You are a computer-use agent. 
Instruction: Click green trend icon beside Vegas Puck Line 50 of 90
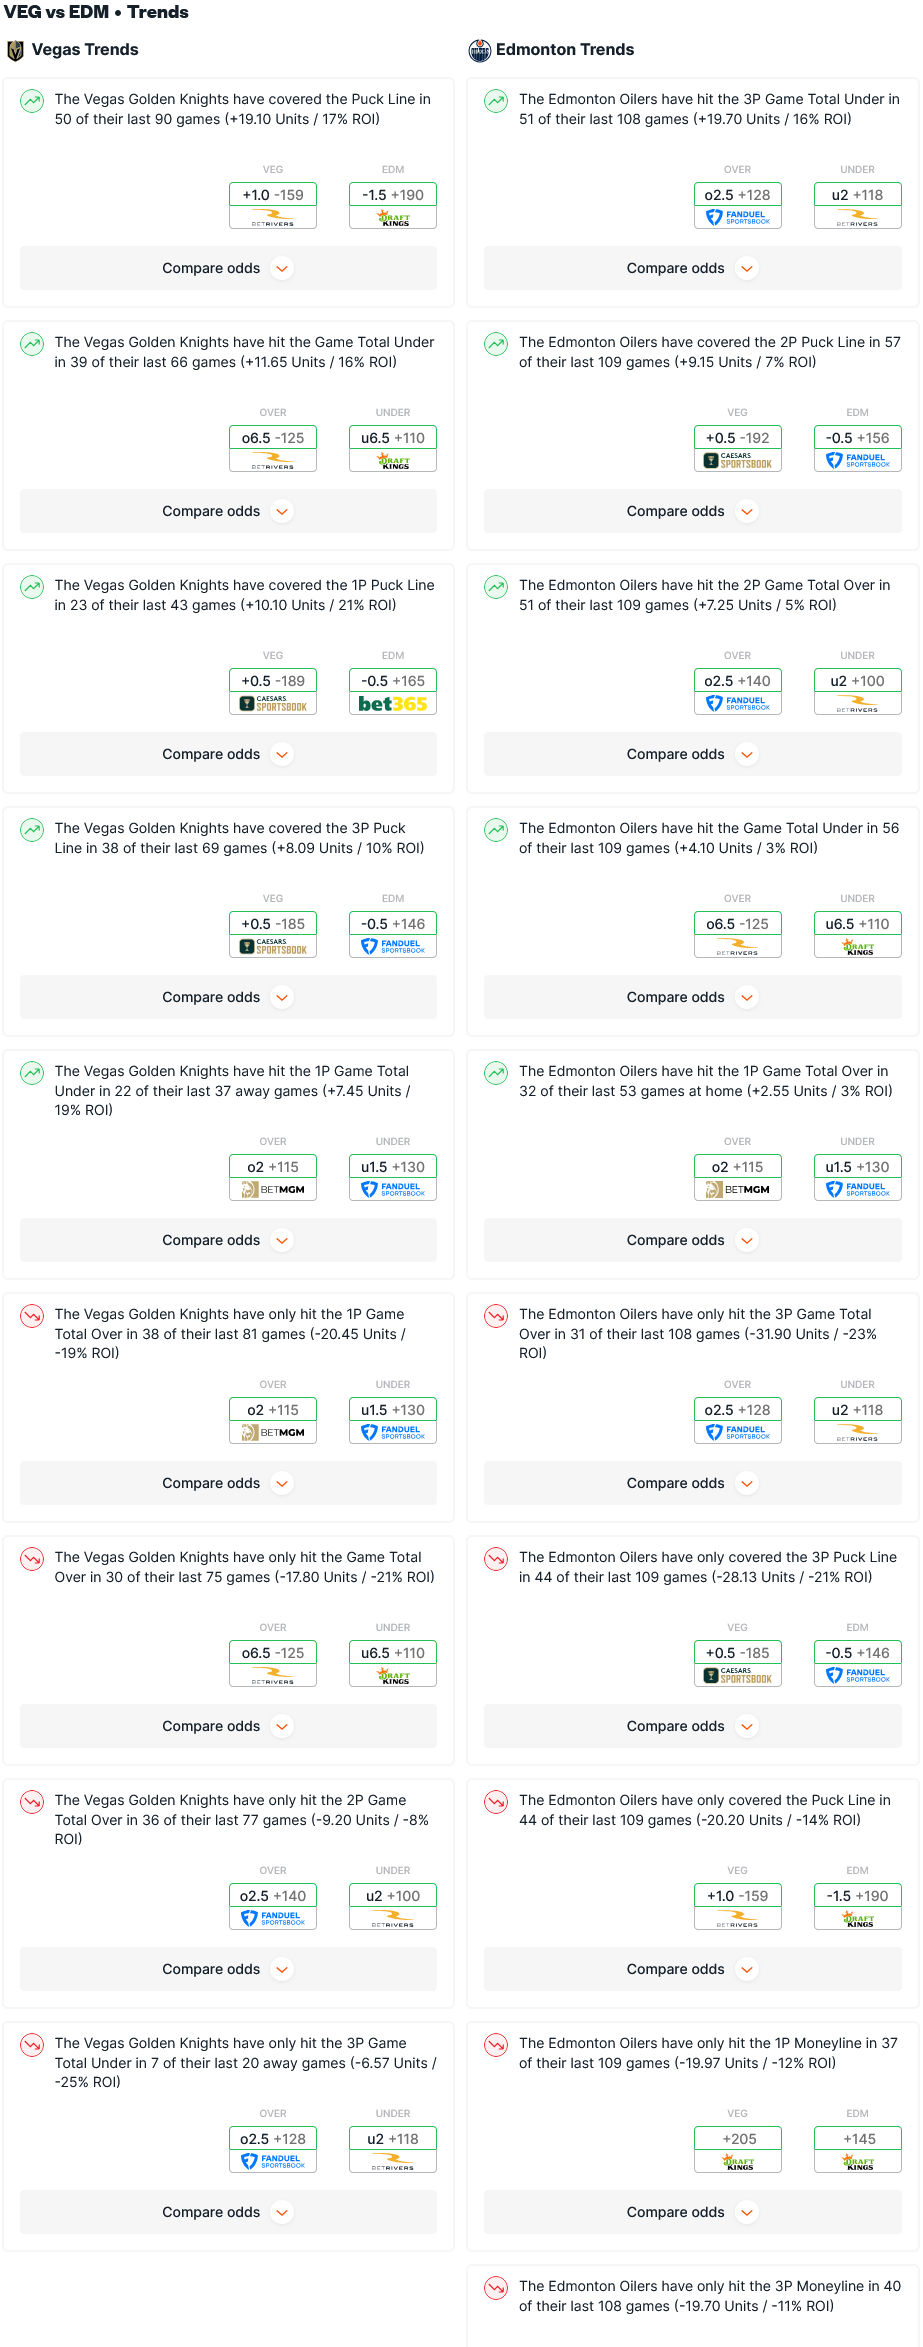(x=32, y=100)
